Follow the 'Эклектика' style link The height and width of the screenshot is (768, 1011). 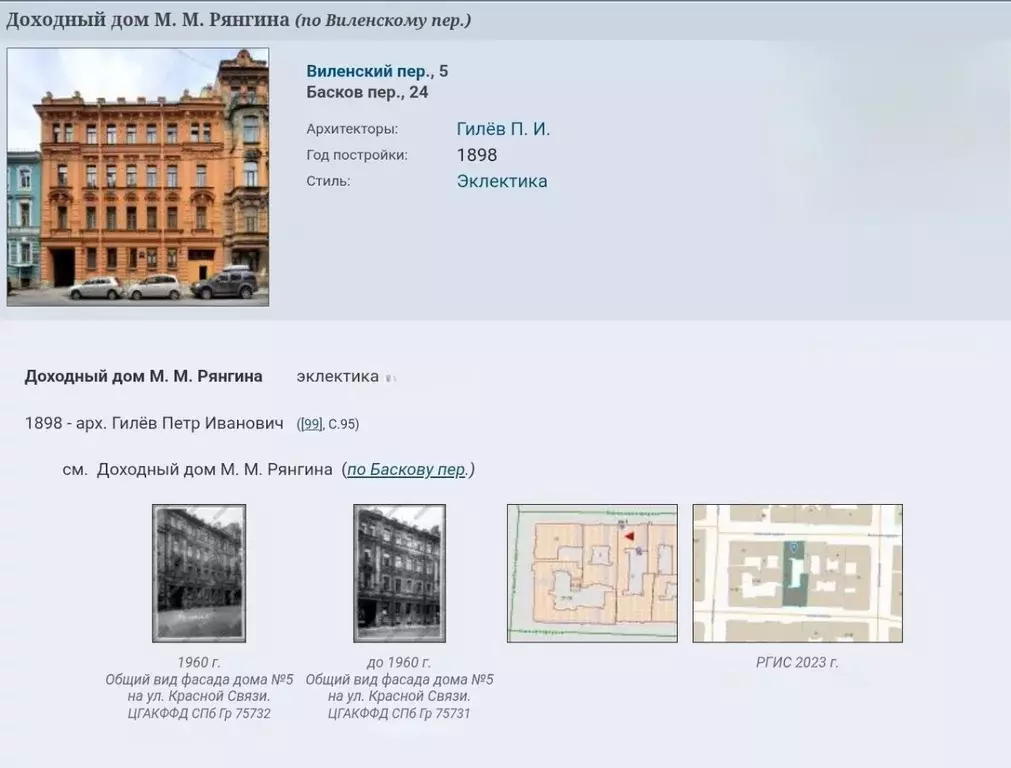(502, 181)
